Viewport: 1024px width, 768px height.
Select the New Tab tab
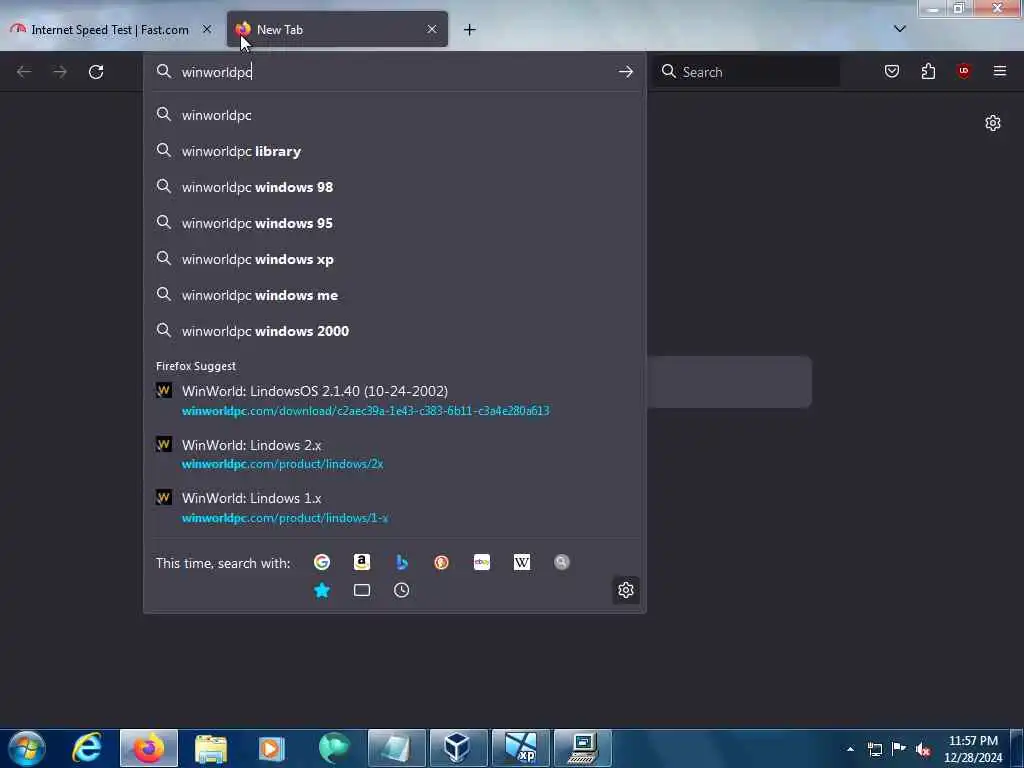click(337, 29)
